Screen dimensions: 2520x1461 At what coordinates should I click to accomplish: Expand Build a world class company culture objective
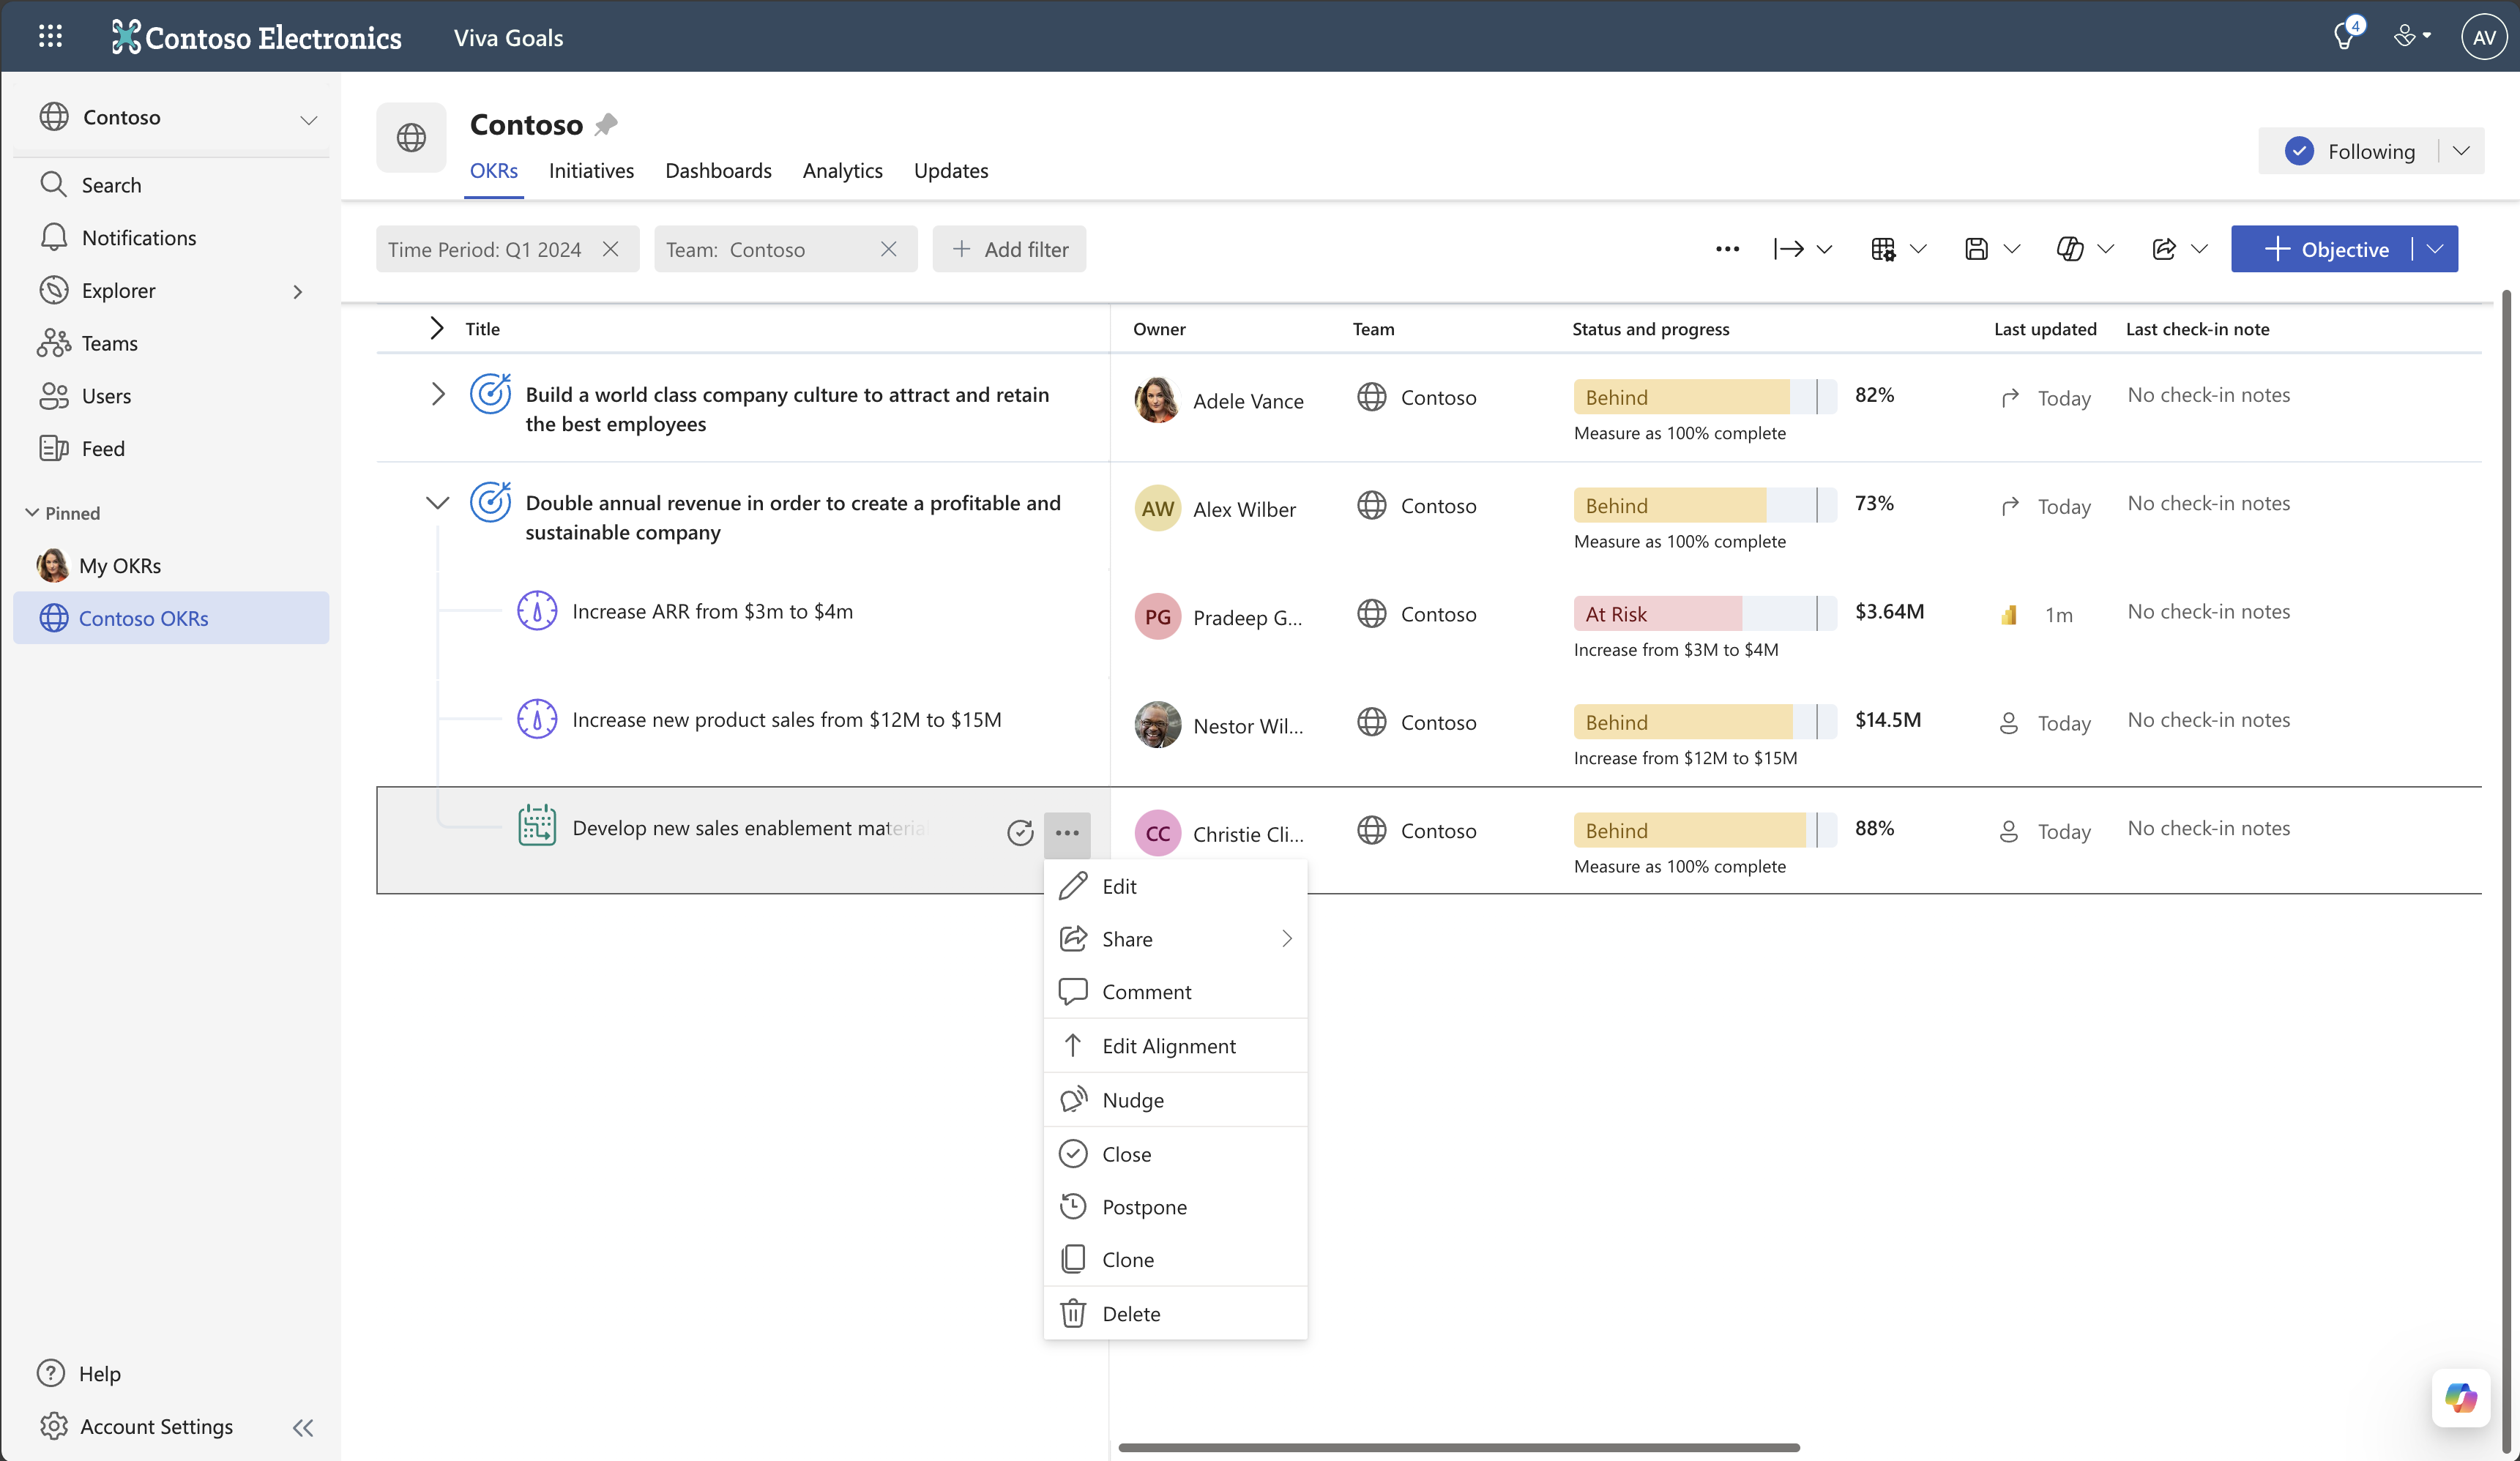click(x=437, y=394)
